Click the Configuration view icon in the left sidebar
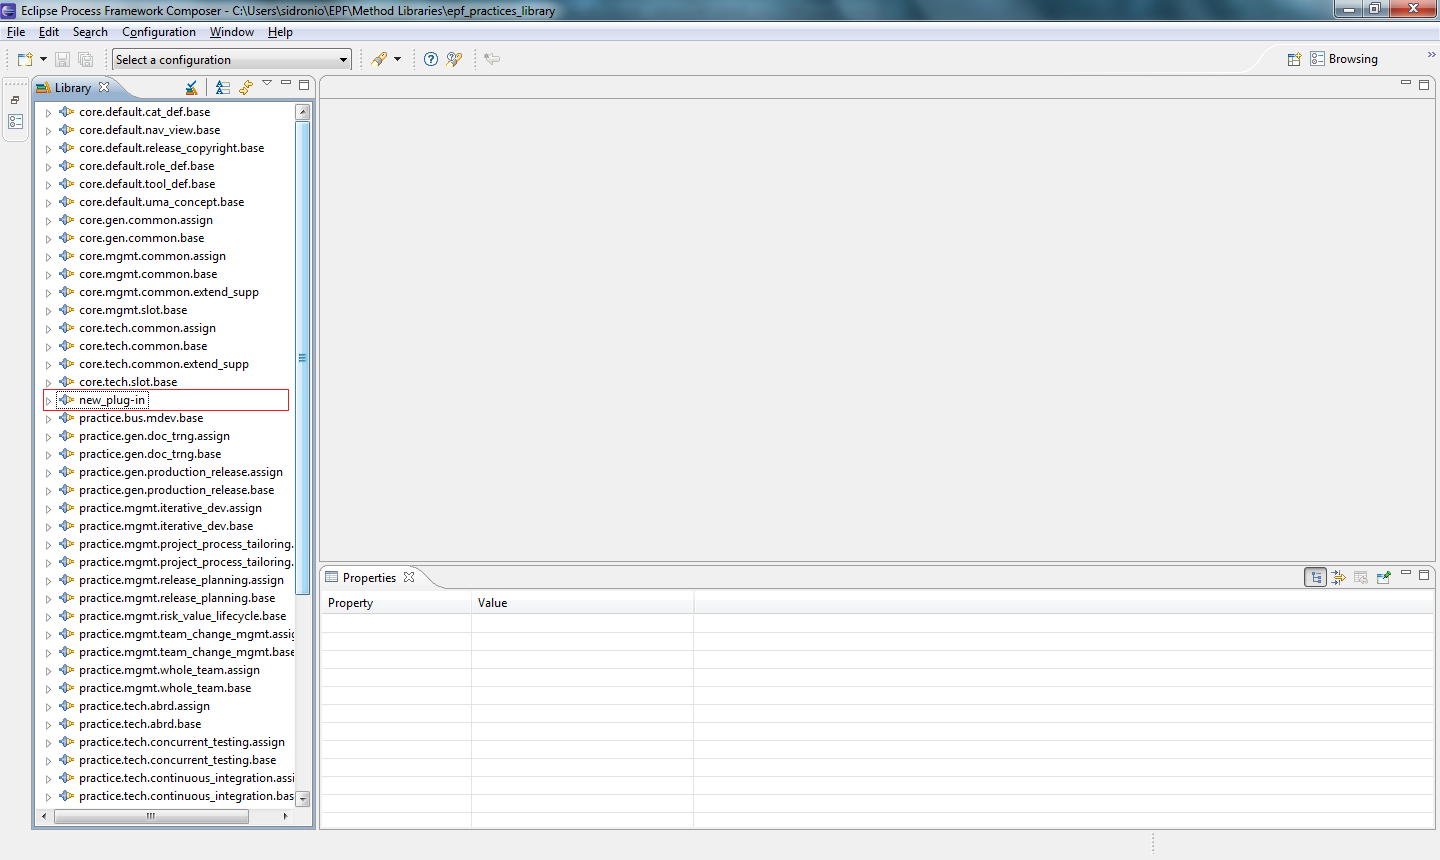The width and height of the screenshot is (1440, 860). pyautogui.click(x=15, y=122)
